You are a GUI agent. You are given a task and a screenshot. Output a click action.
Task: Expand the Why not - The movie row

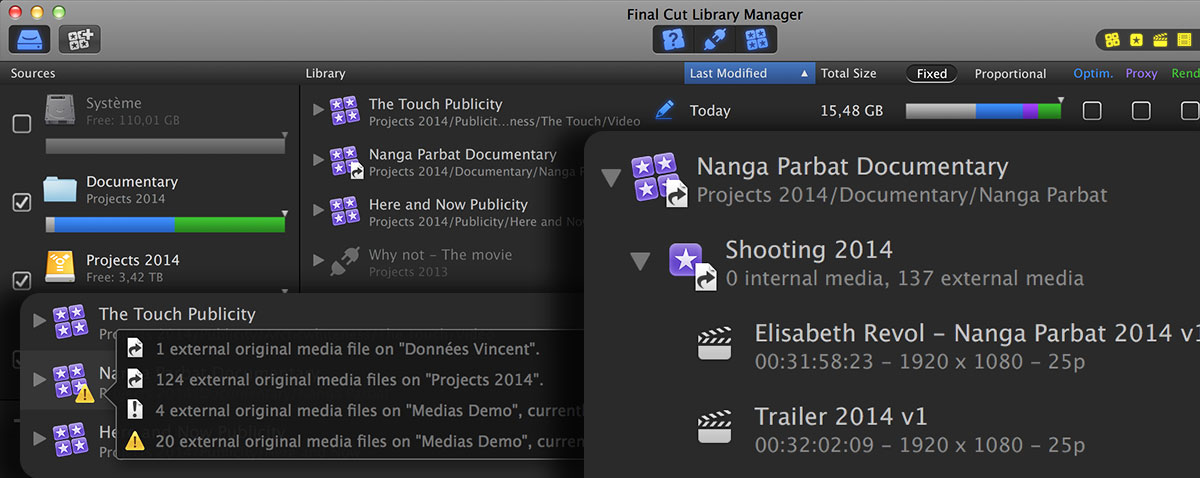coord(318,260)
